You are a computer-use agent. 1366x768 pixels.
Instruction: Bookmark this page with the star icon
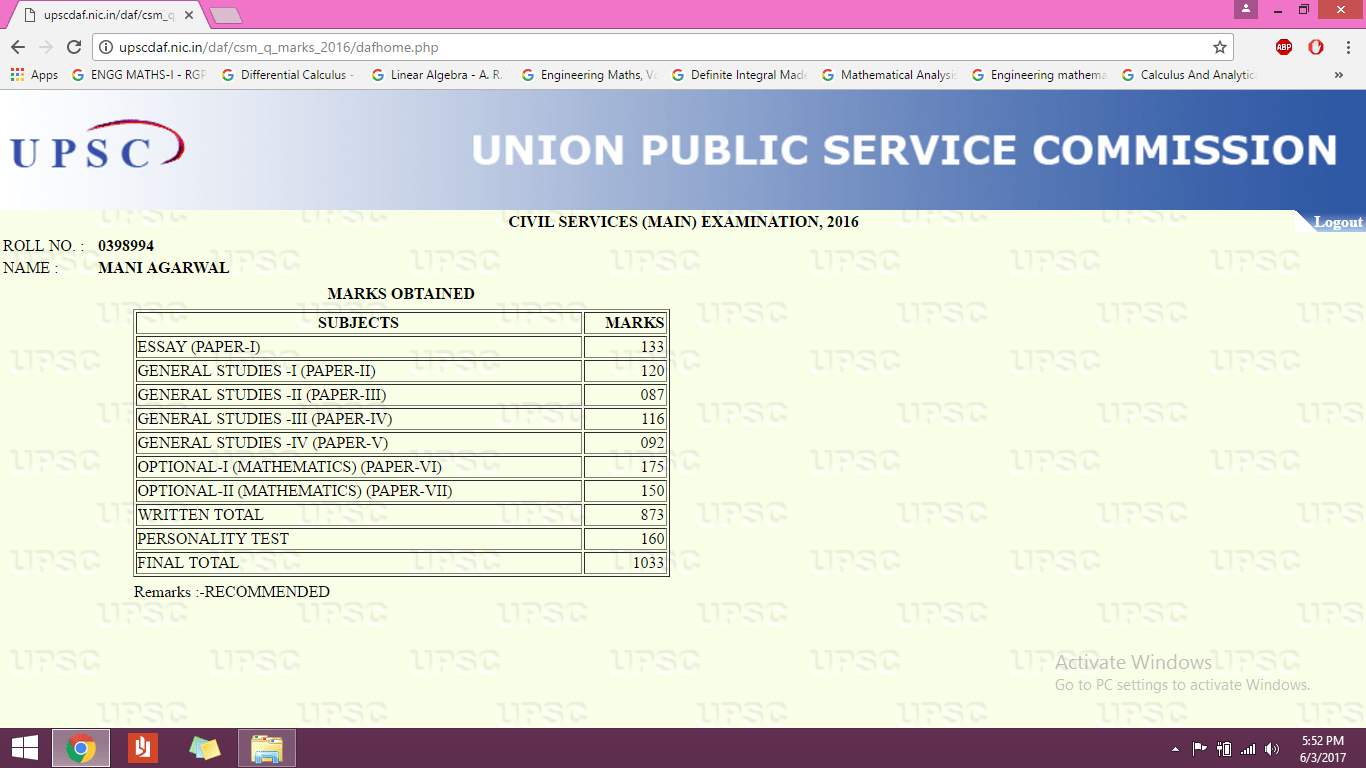point(1220,47)
